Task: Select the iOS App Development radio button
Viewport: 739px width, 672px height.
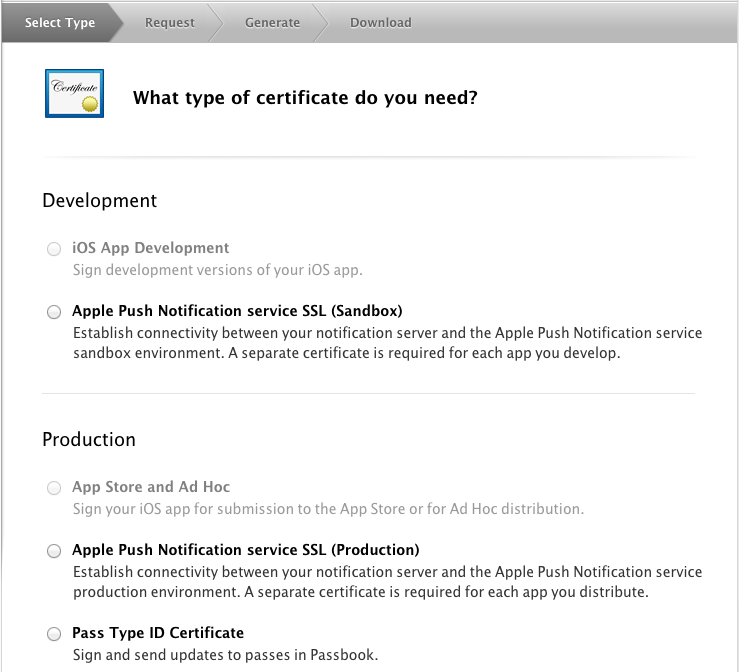Action: [54, 249]
